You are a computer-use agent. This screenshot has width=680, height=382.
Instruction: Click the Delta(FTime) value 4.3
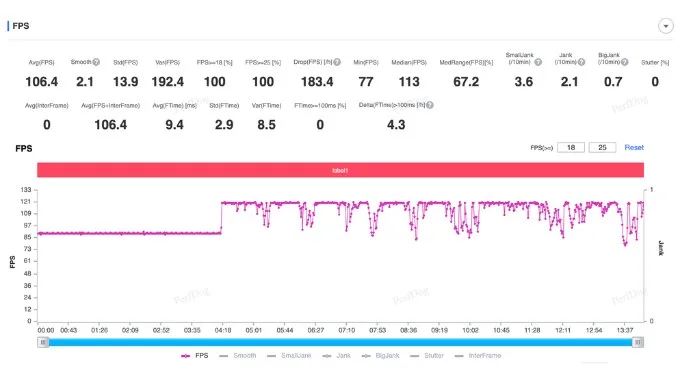pyautogui.click(x=396, y=125)
